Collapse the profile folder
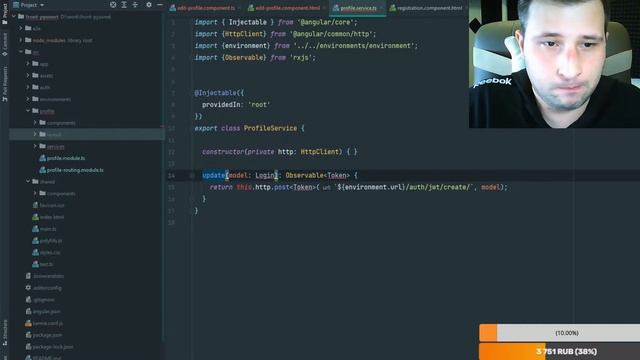 pyautogui.click(x=28, y=111)
